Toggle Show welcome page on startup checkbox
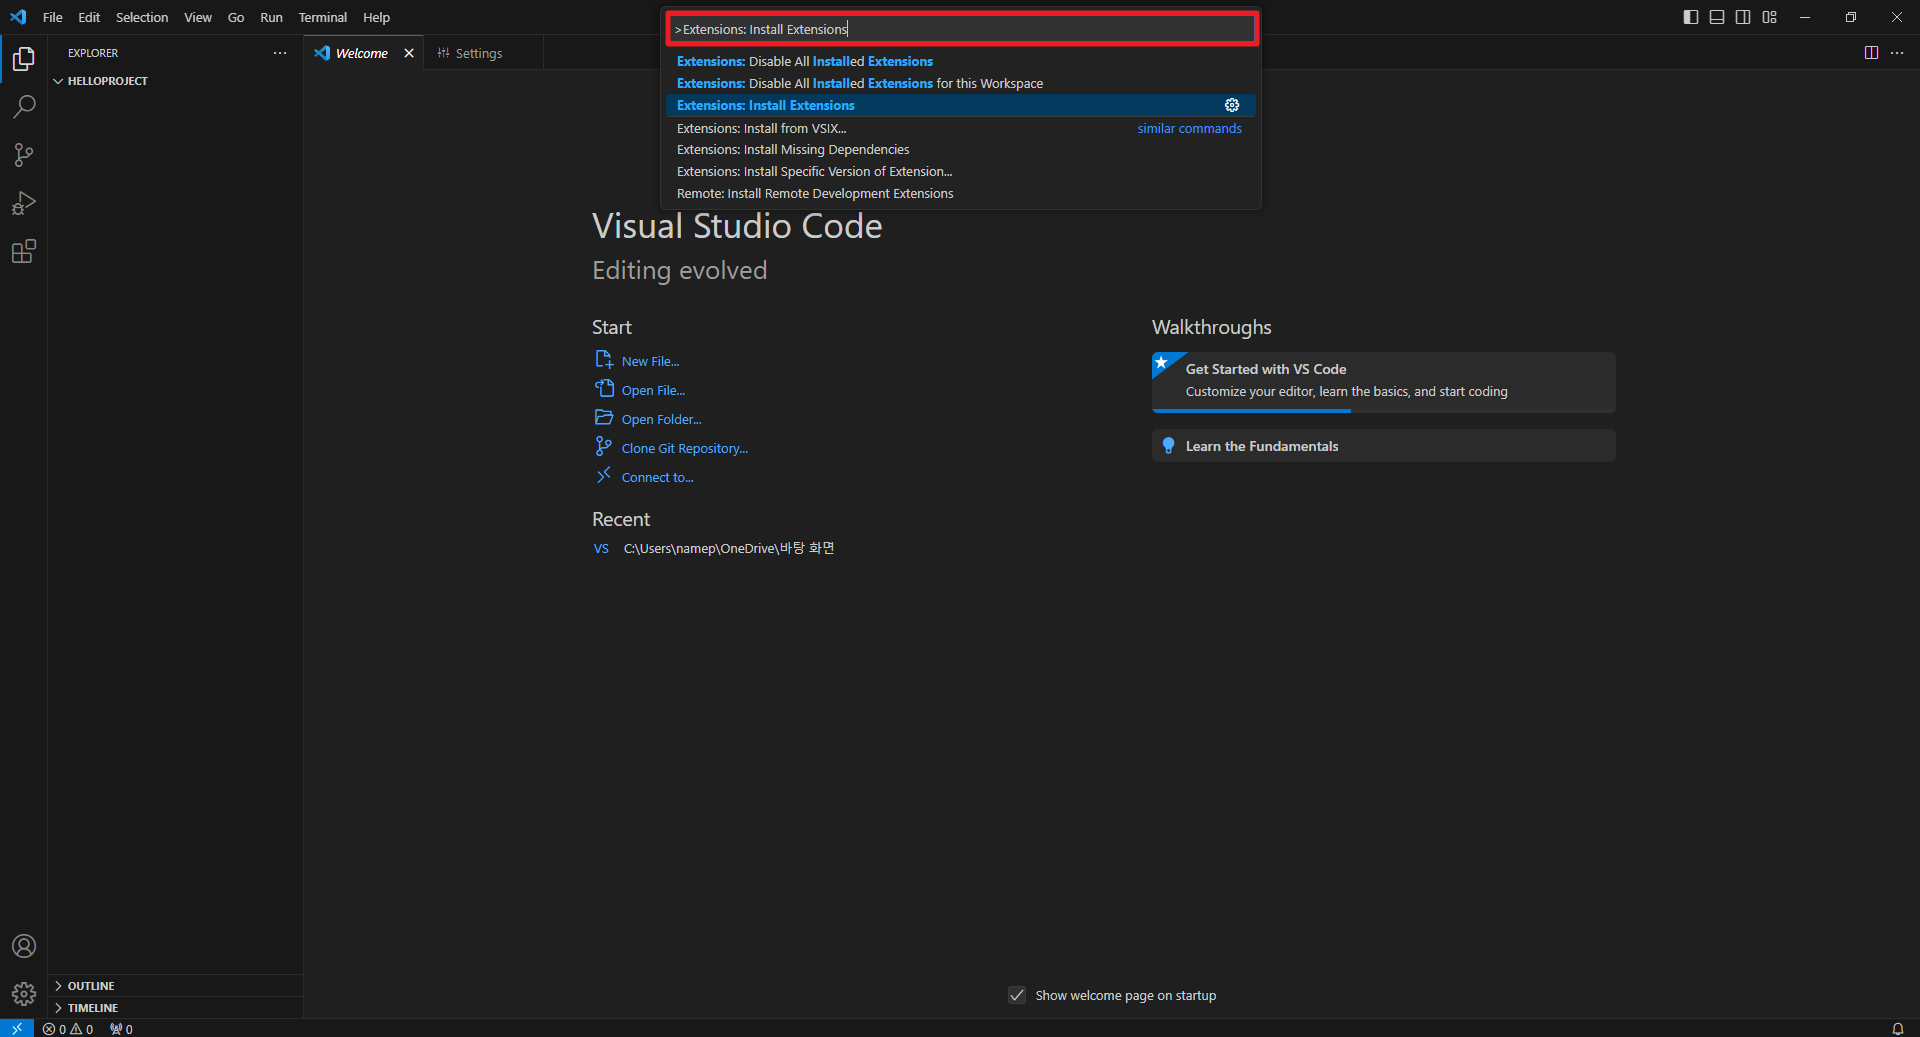This screenshot has height=1037, width=1920. [1017, 995]
